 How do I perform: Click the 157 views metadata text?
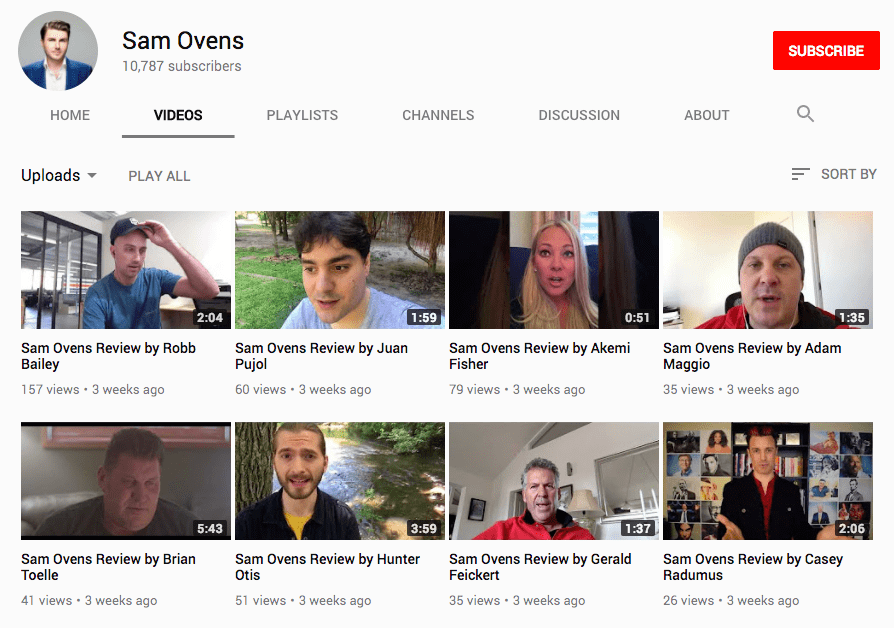[x=50, y=390]
